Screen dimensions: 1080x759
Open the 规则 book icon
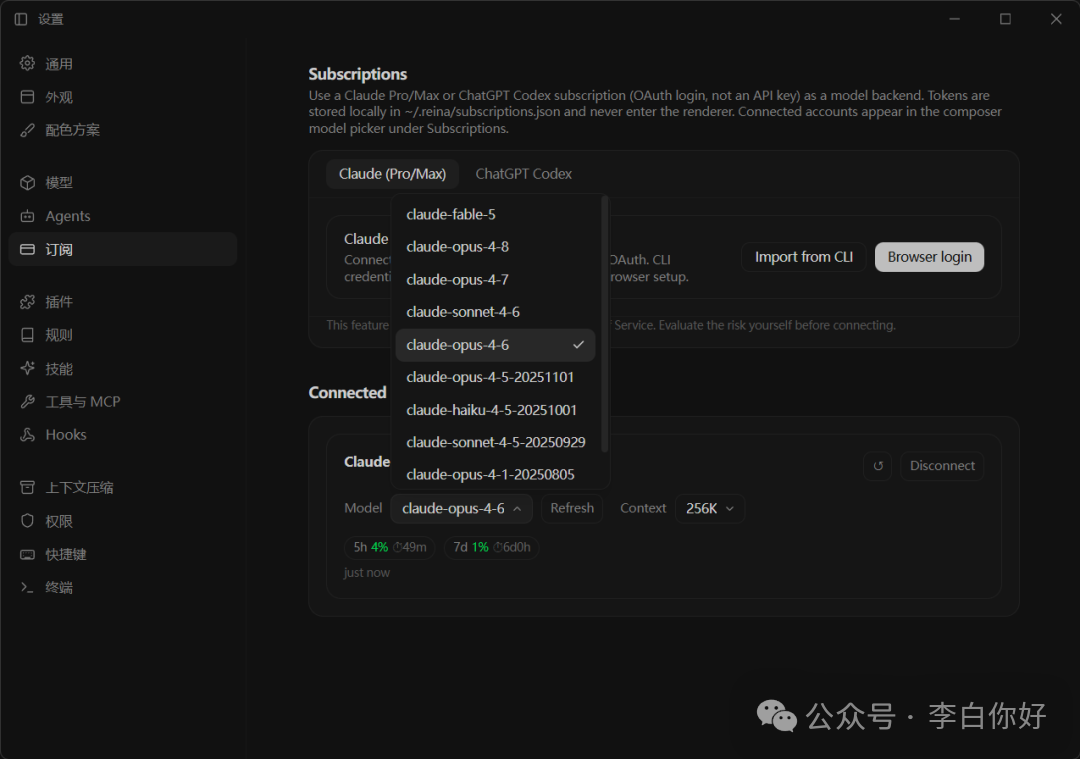[27, 335]
